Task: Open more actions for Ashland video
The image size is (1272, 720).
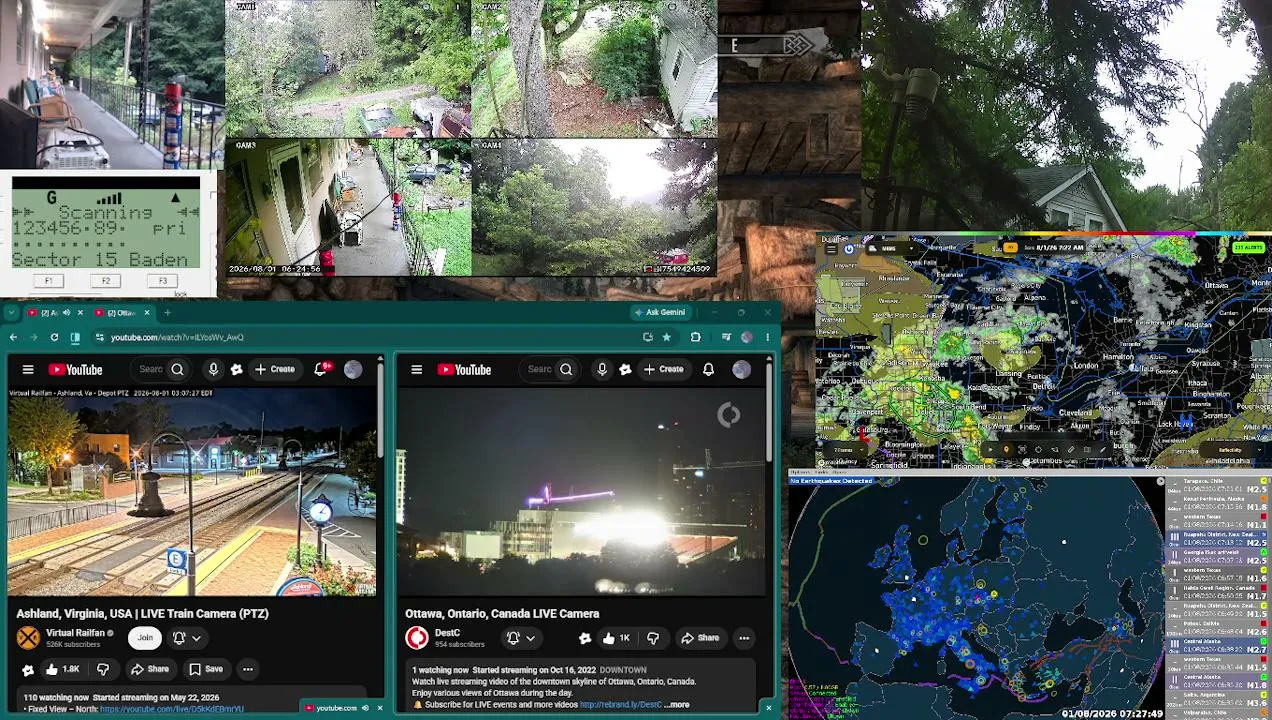Action: [x=248, y=669]
